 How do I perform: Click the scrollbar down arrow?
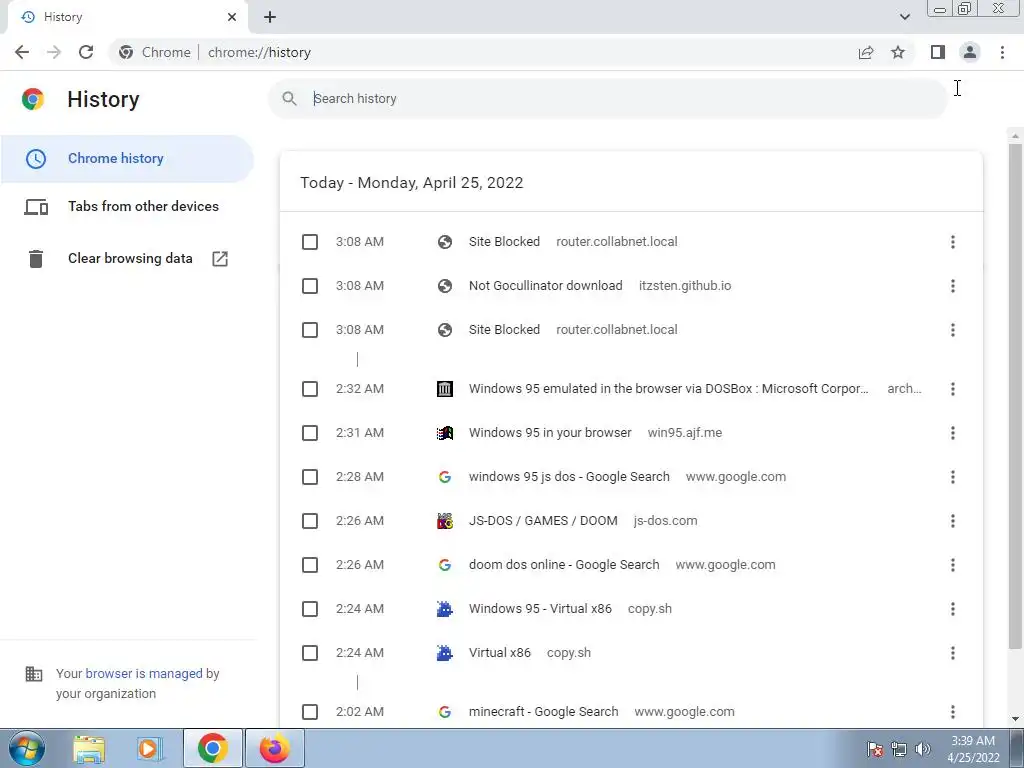coord(1015,720)
